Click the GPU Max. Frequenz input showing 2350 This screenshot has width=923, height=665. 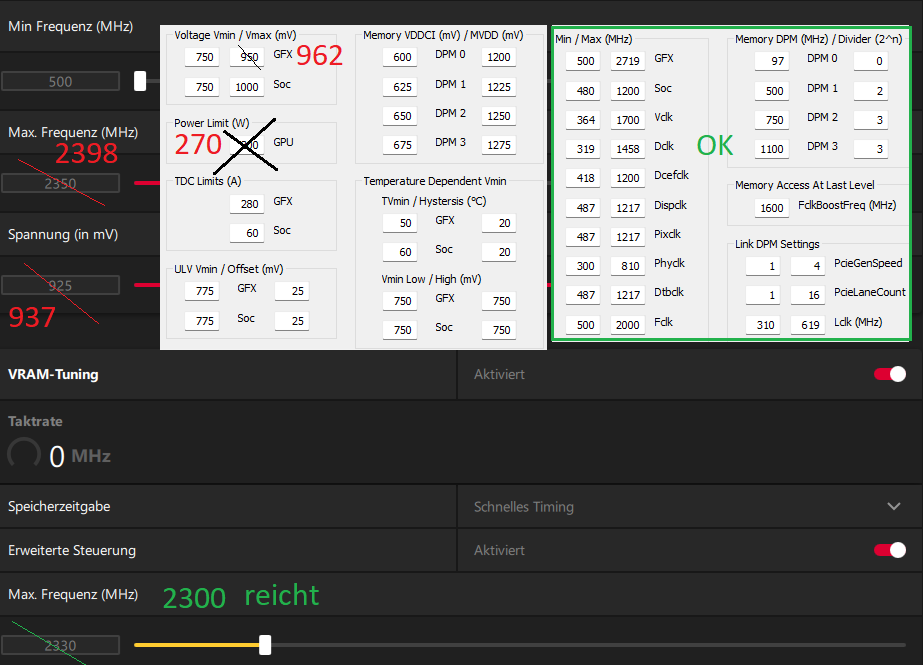click(61, 184)
